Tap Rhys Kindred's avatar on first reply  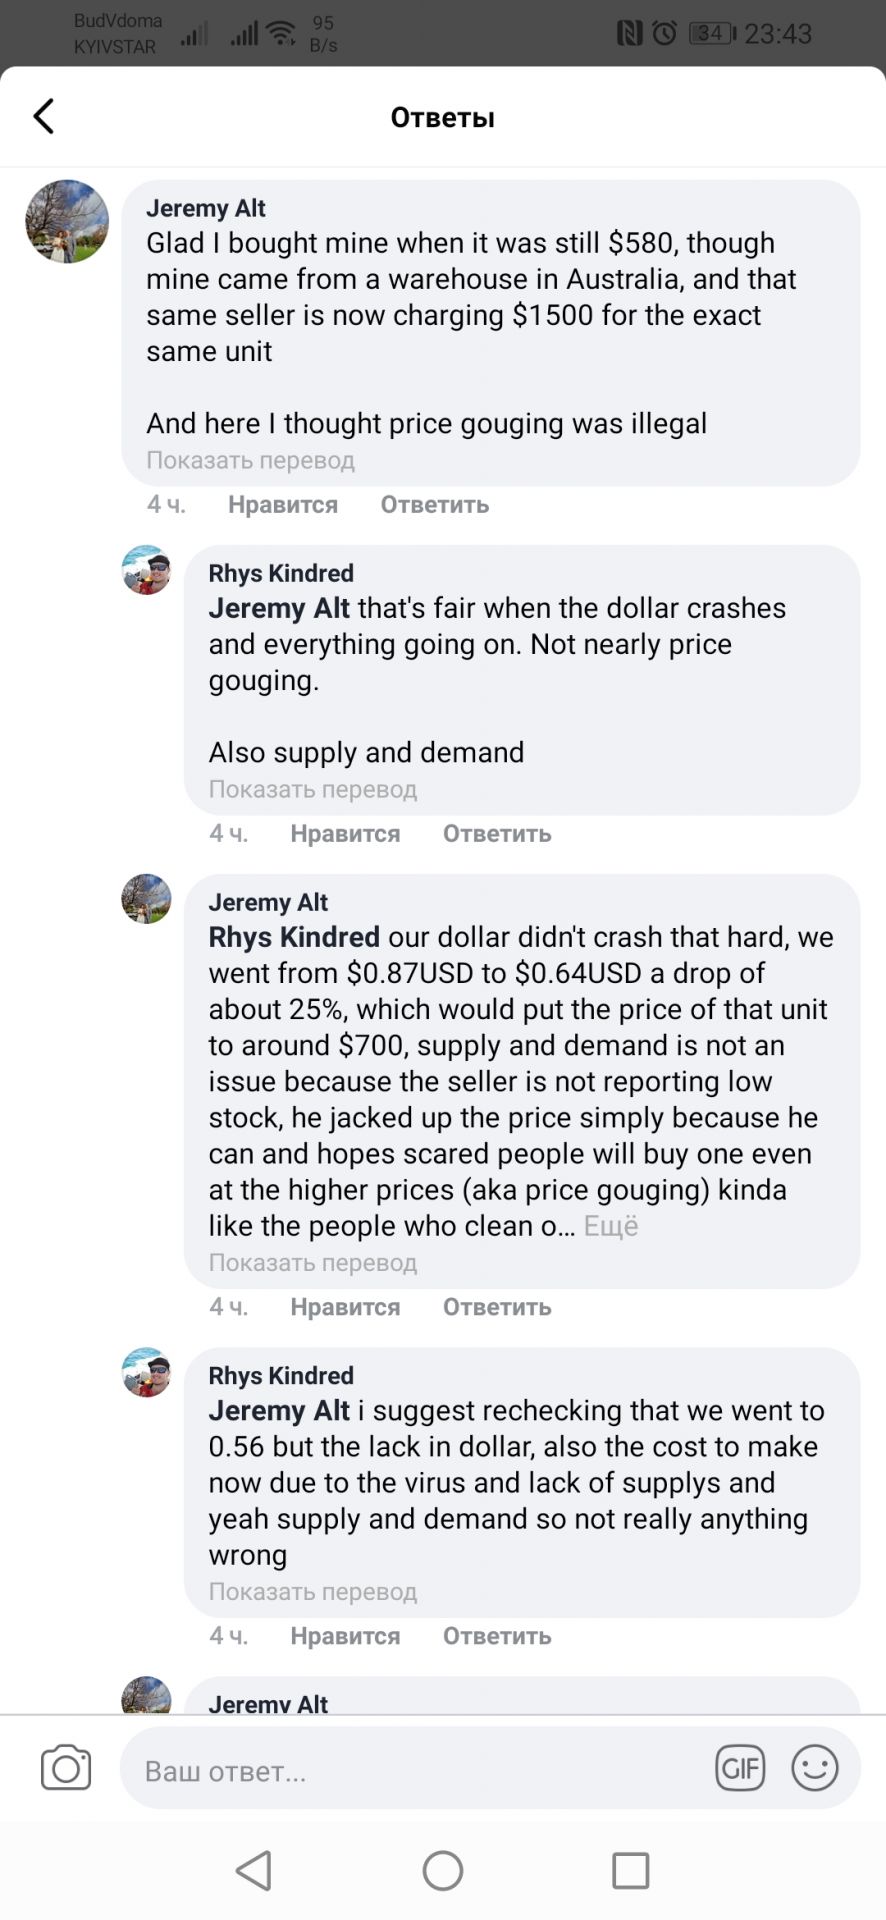[x=146, y=570]
